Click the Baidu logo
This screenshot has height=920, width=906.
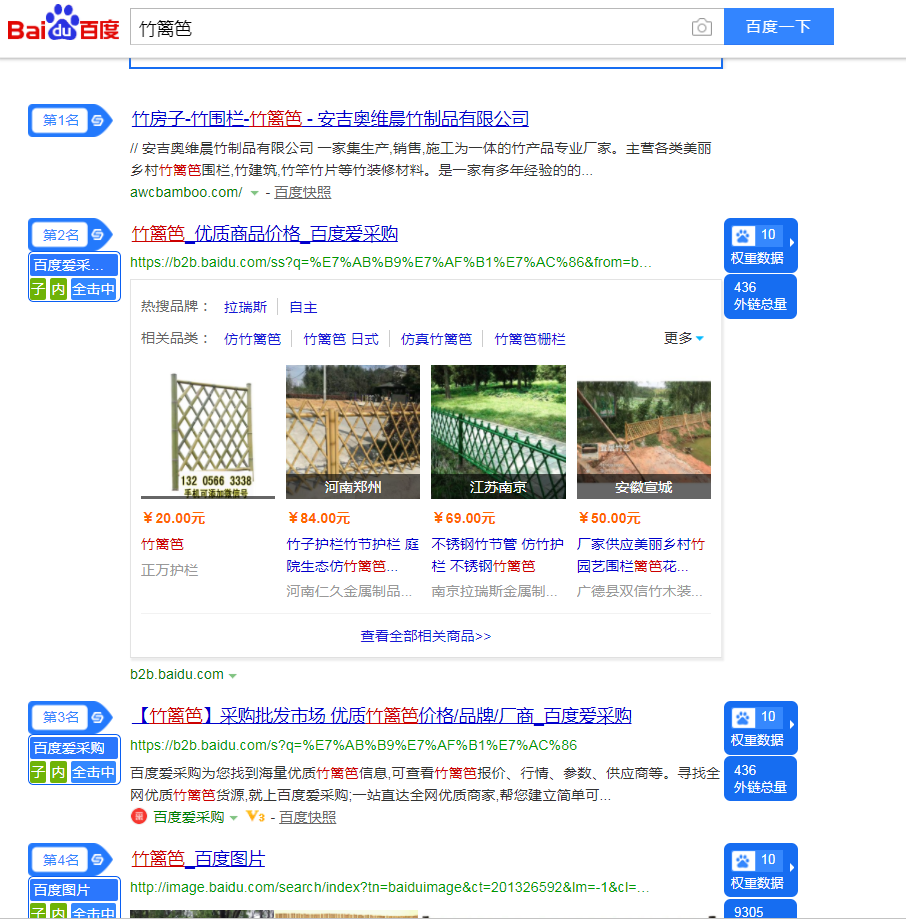coord(63,23)
